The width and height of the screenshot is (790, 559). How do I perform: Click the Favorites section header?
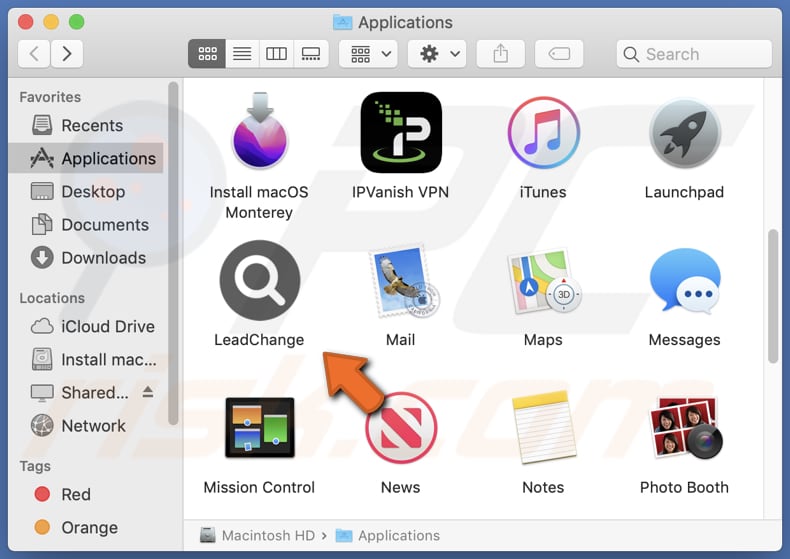[50, 97]
